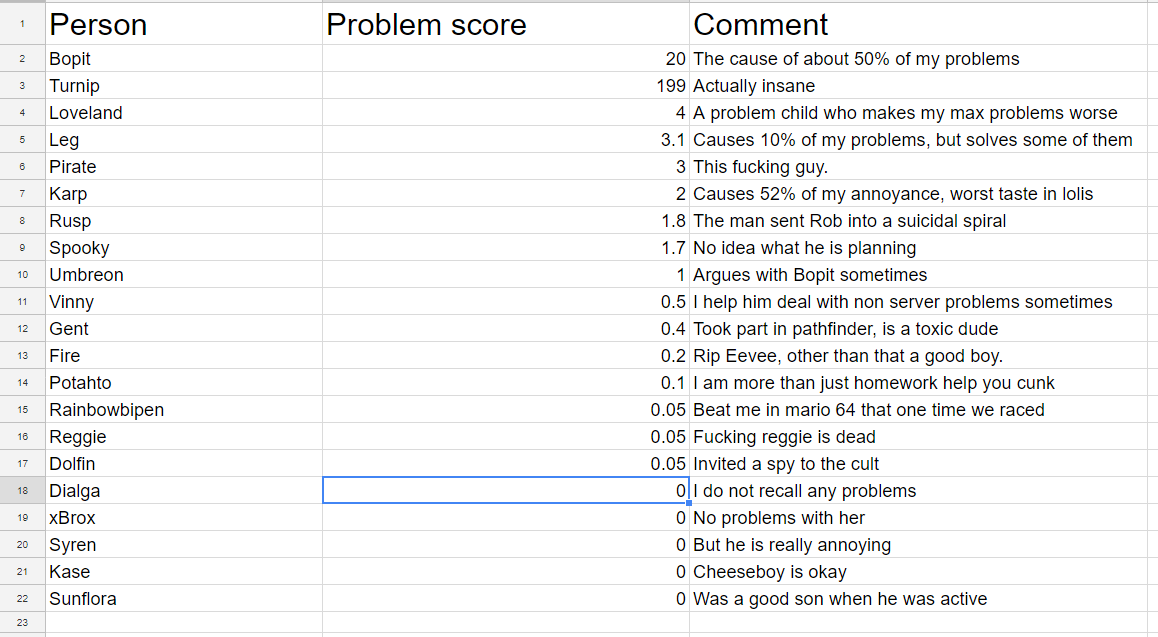Select the Person header cell
The width and height of the screenshot is (1158, 637).
pos(184,24)
